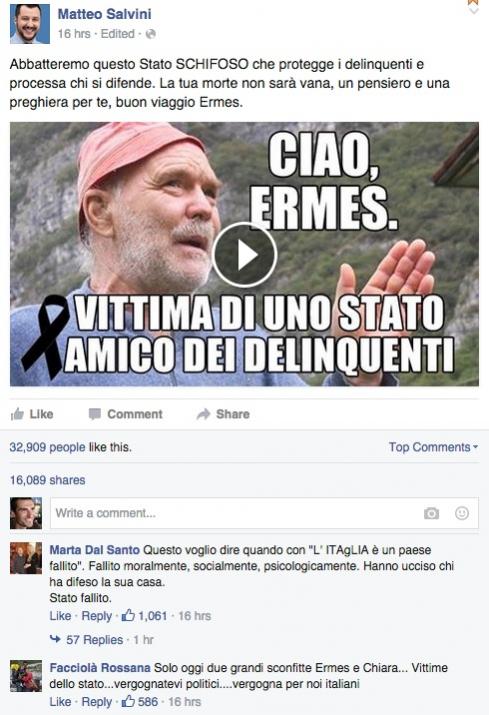Viewport: 489px width, 715px height.
Task: Open the emoji smiley picker
Action: 462,513
